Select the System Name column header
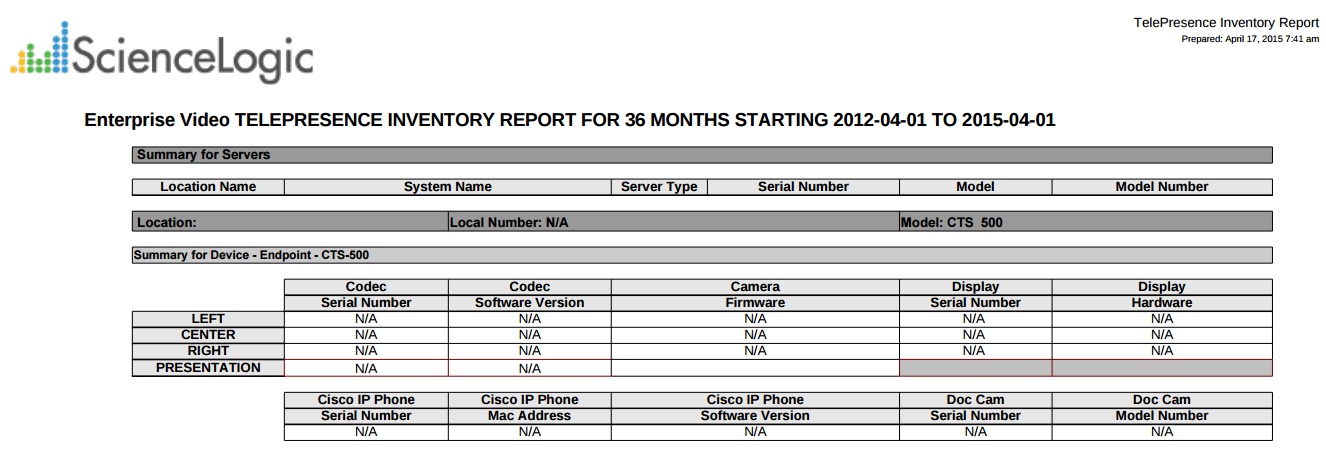Screen dimensions: 1326x453 coord(447,187)
